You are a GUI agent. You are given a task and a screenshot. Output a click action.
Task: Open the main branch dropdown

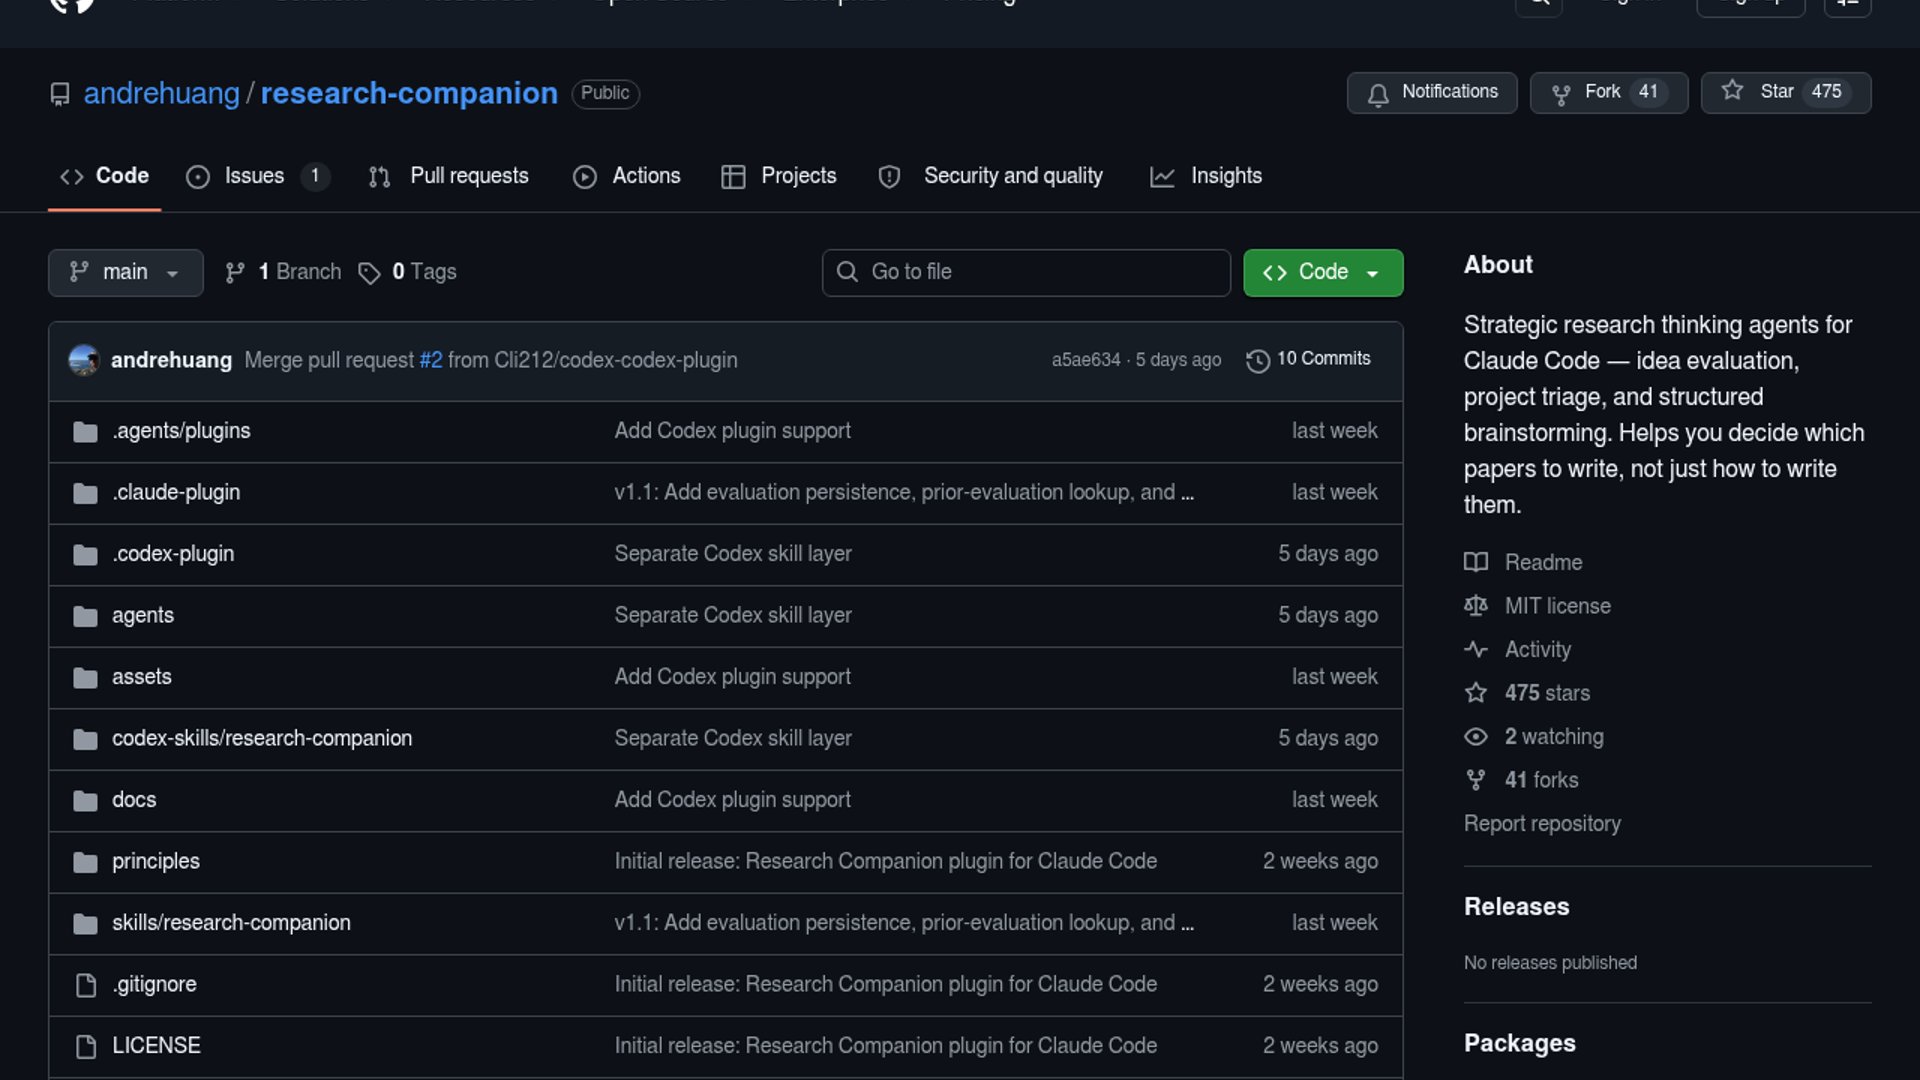125,272
